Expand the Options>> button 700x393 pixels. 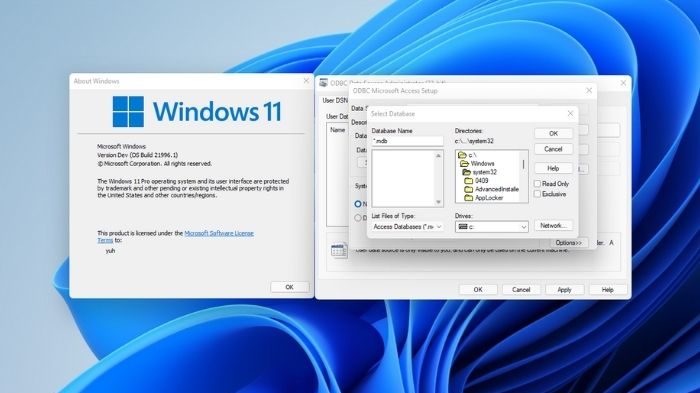(569, 243)
